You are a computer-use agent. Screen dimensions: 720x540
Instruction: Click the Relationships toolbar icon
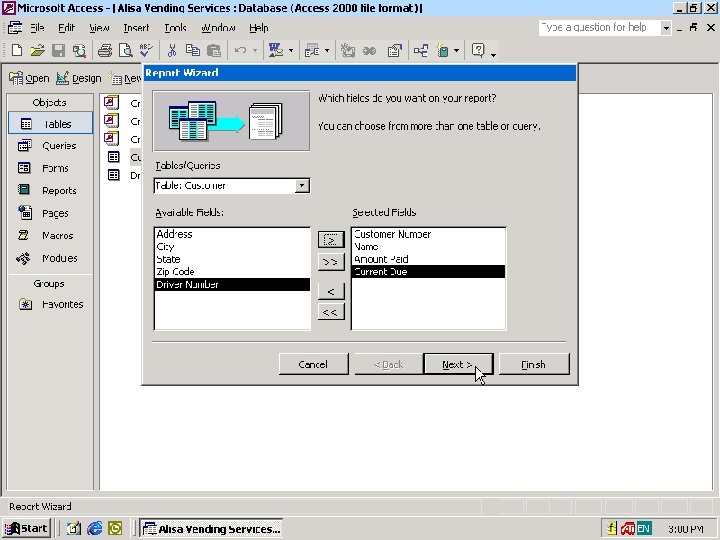point(421,50)
